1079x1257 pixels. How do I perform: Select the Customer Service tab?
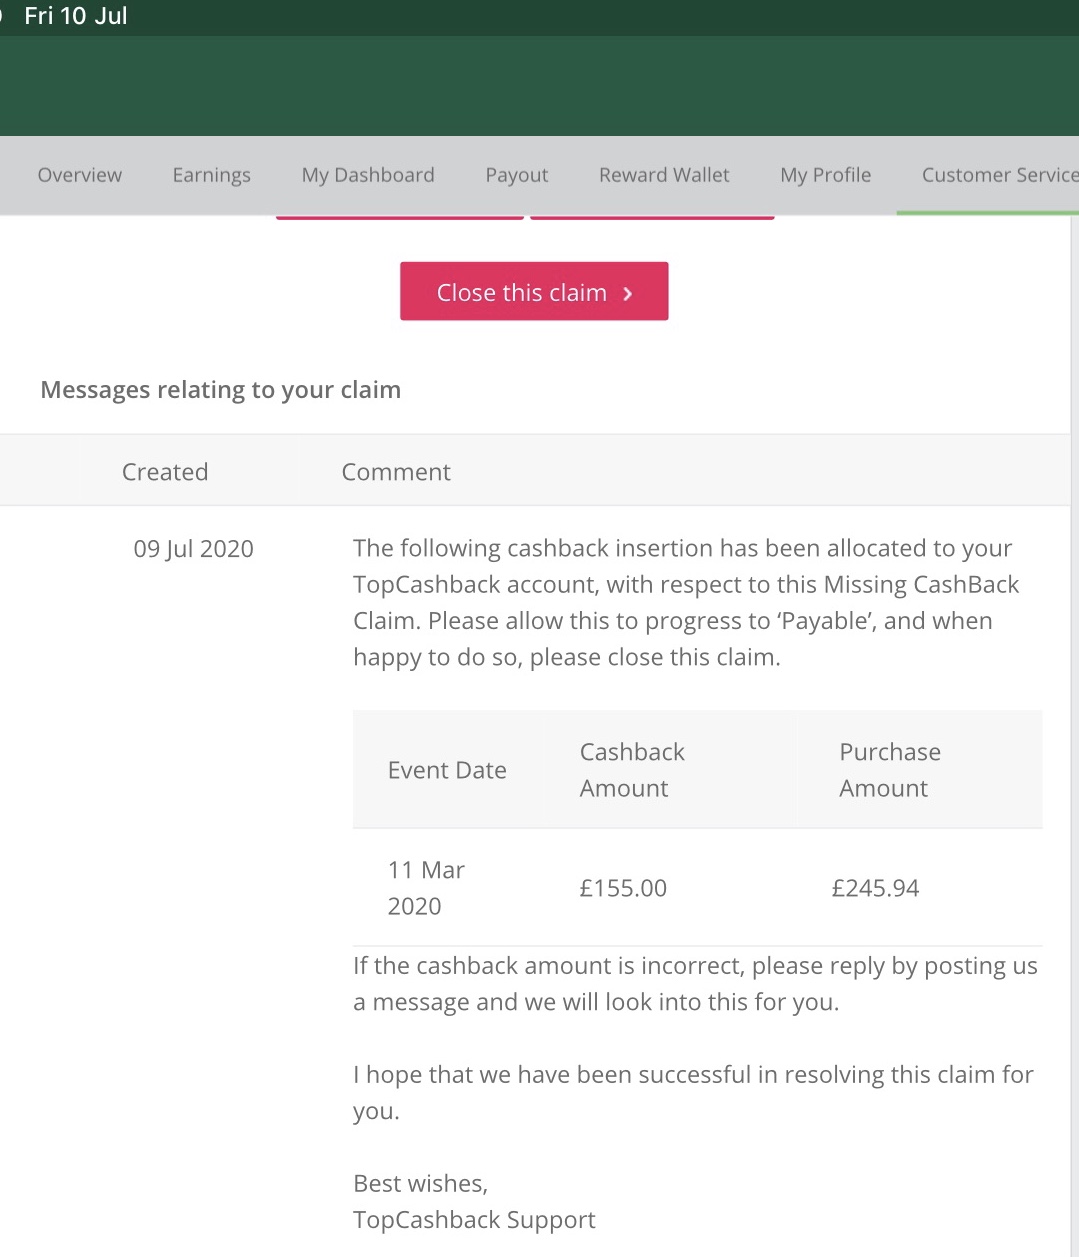tap(998, 175)
